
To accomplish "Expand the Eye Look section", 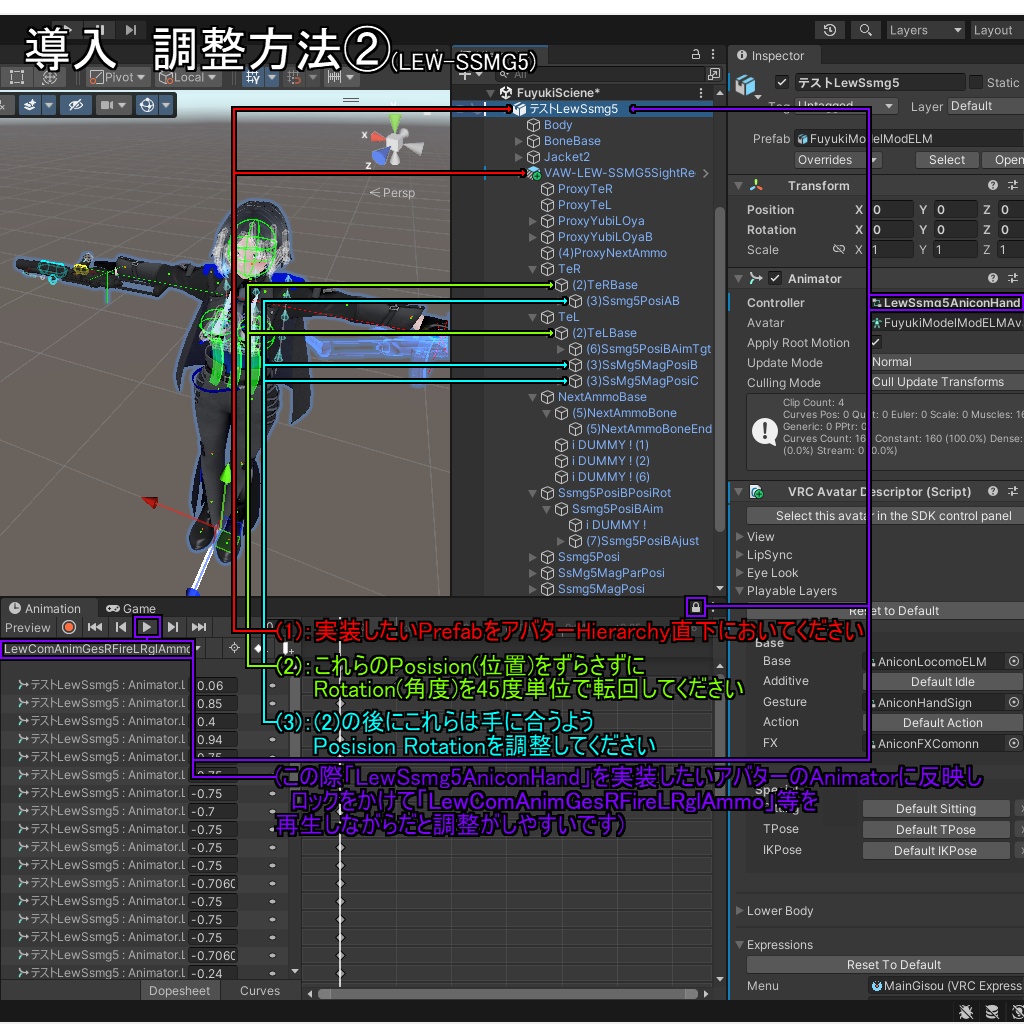I will [x=740, y=573].
